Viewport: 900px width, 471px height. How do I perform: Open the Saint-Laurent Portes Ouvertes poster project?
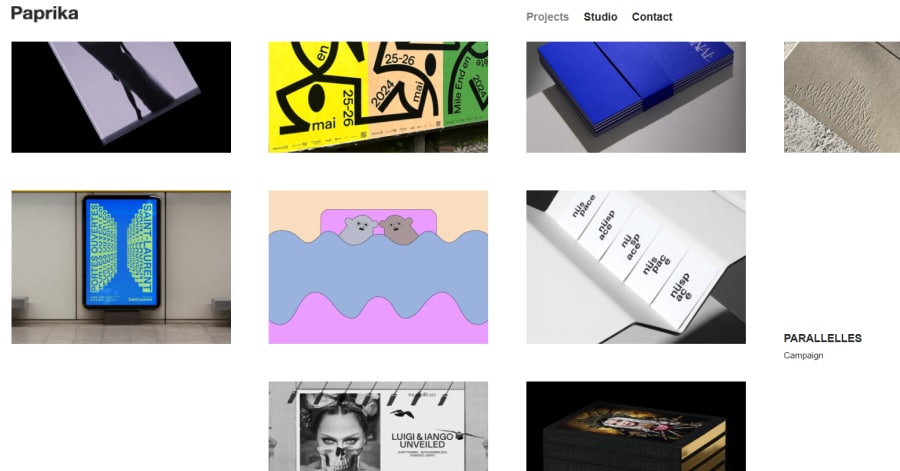click(121, 267)
